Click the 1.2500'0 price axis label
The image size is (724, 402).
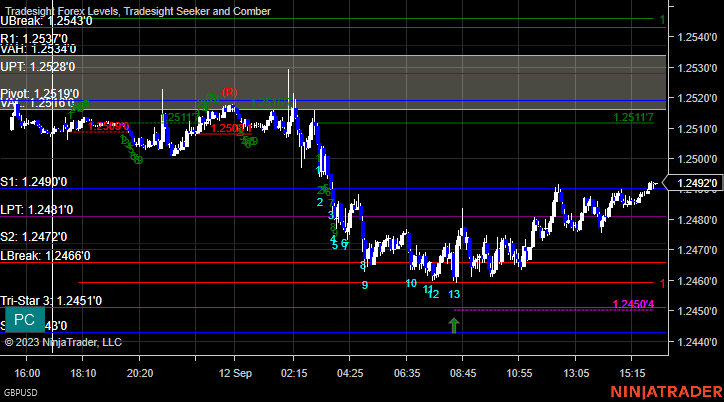coord(697,159)
